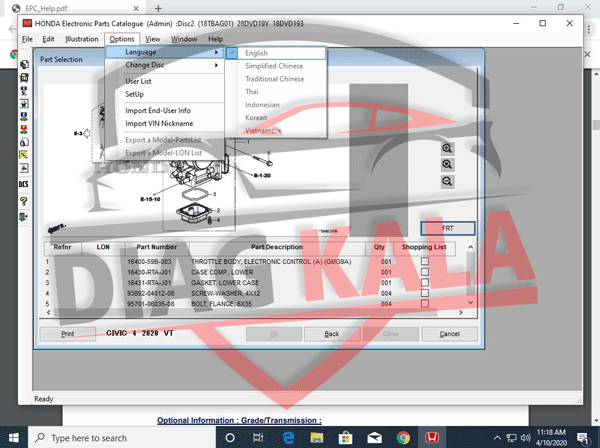Select part number 16400-59B-003

pyautogui.click(x=149, y=262)
